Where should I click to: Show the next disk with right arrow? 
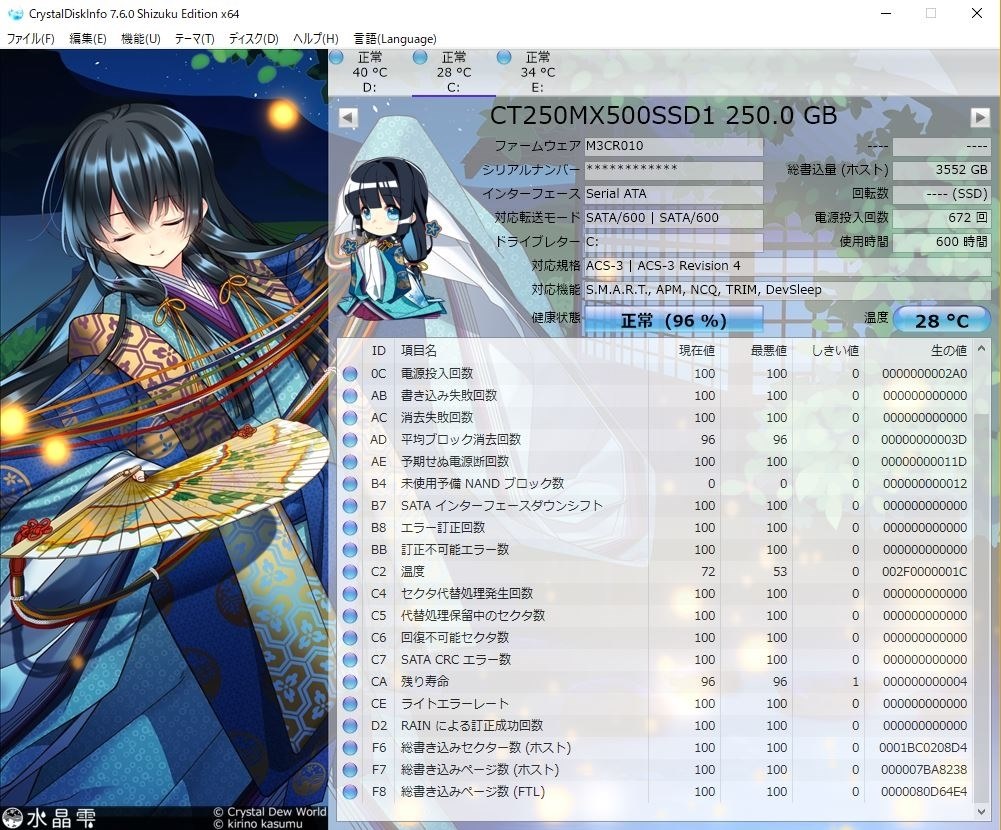(x=980, y=117)
